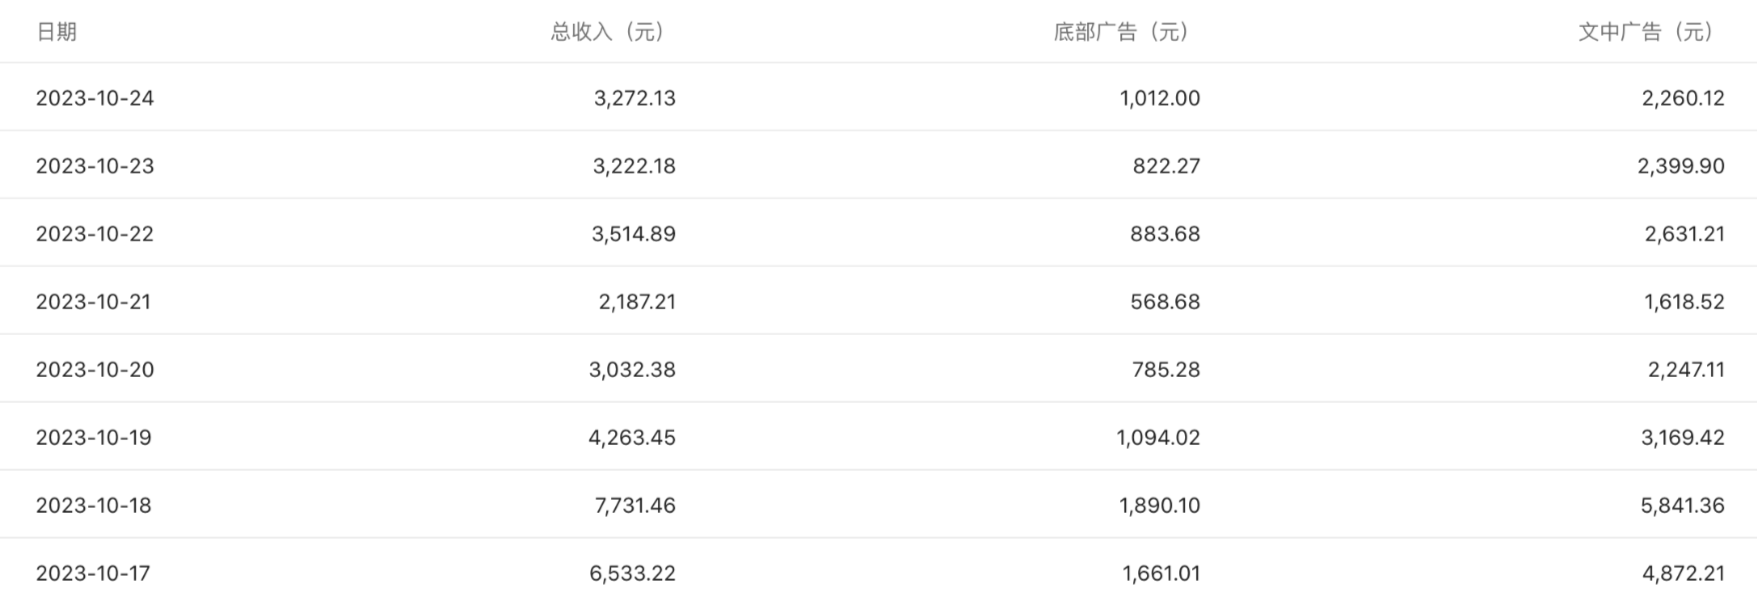This screenshot has height=594, width=1757.
Task: Select the 2023-10-19 date cell
Action: (x=94, y=438)
